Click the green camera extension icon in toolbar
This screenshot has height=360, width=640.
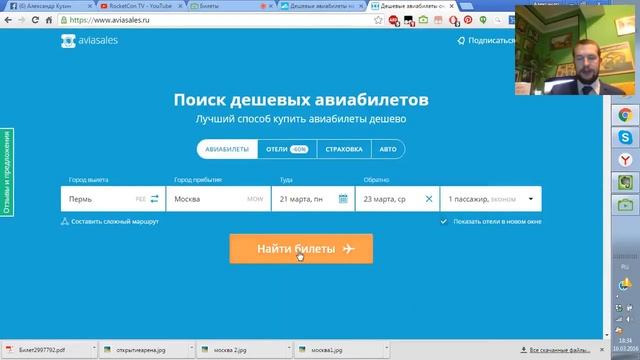point(423,20)
